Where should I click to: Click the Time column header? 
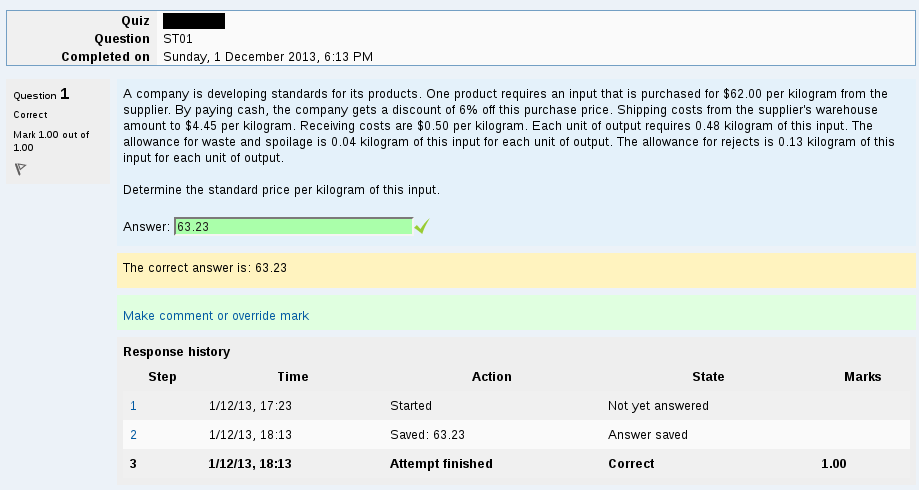click(x=293, y=377)
